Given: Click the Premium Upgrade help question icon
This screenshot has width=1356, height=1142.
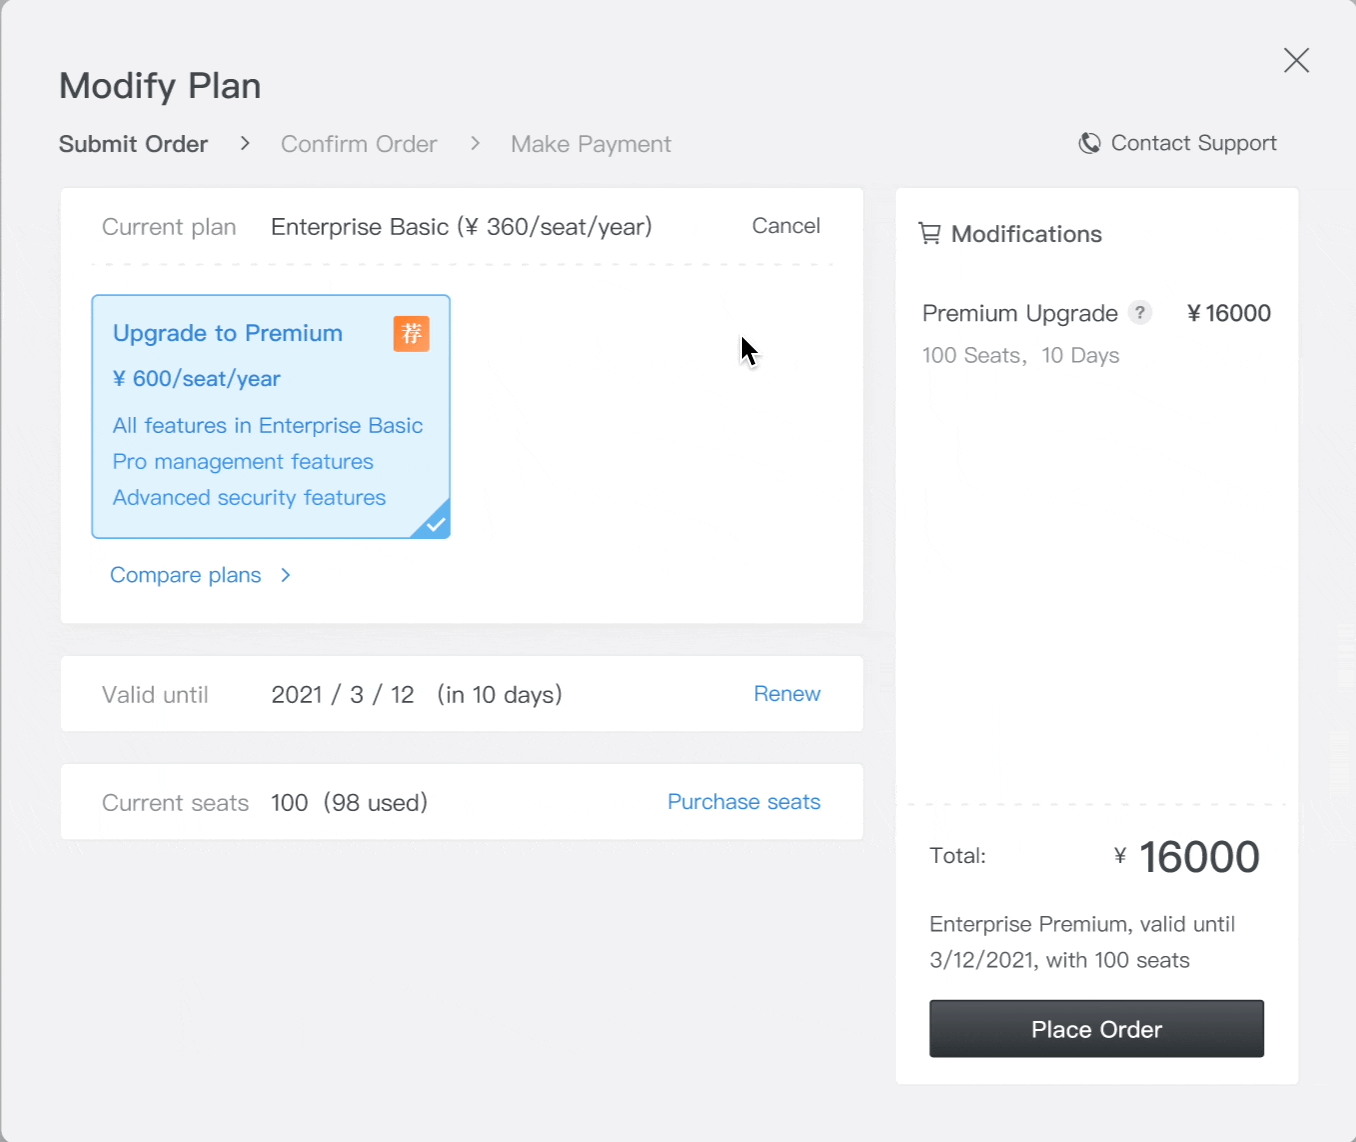Looking at the screenshot, I should pos(1139,313).
